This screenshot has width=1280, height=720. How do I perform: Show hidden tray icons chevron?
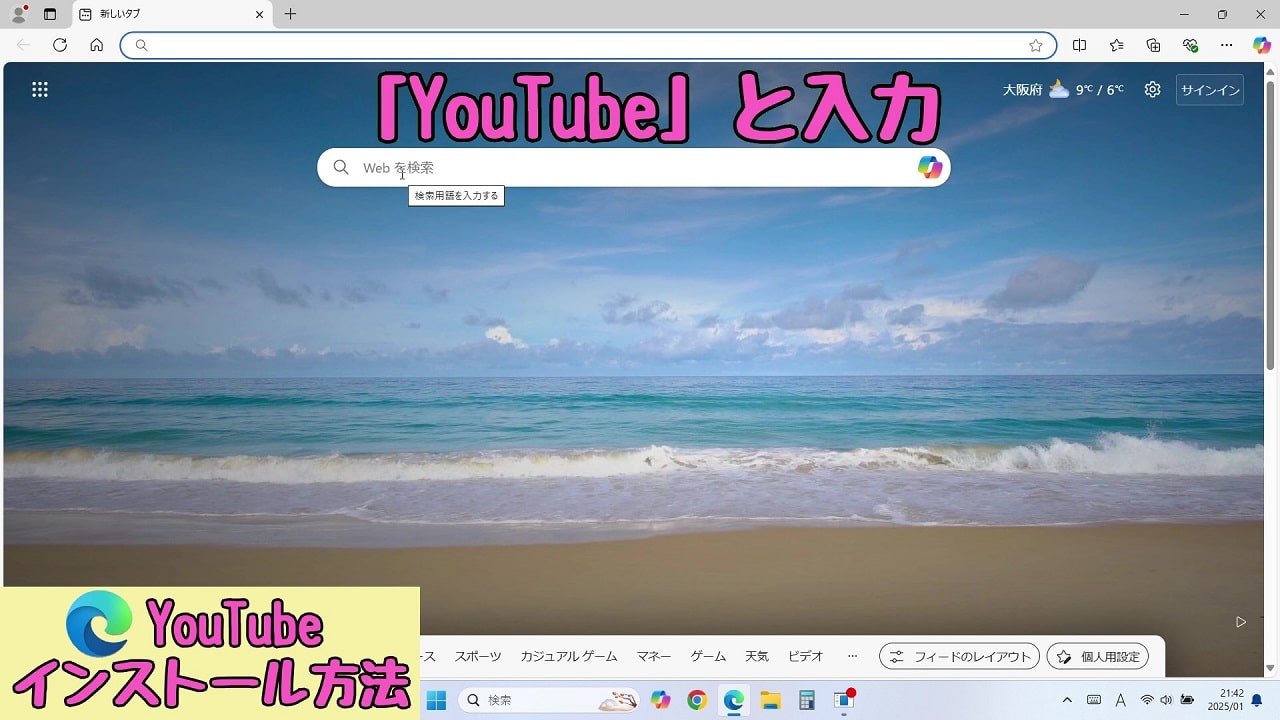tap(1067, 700)
